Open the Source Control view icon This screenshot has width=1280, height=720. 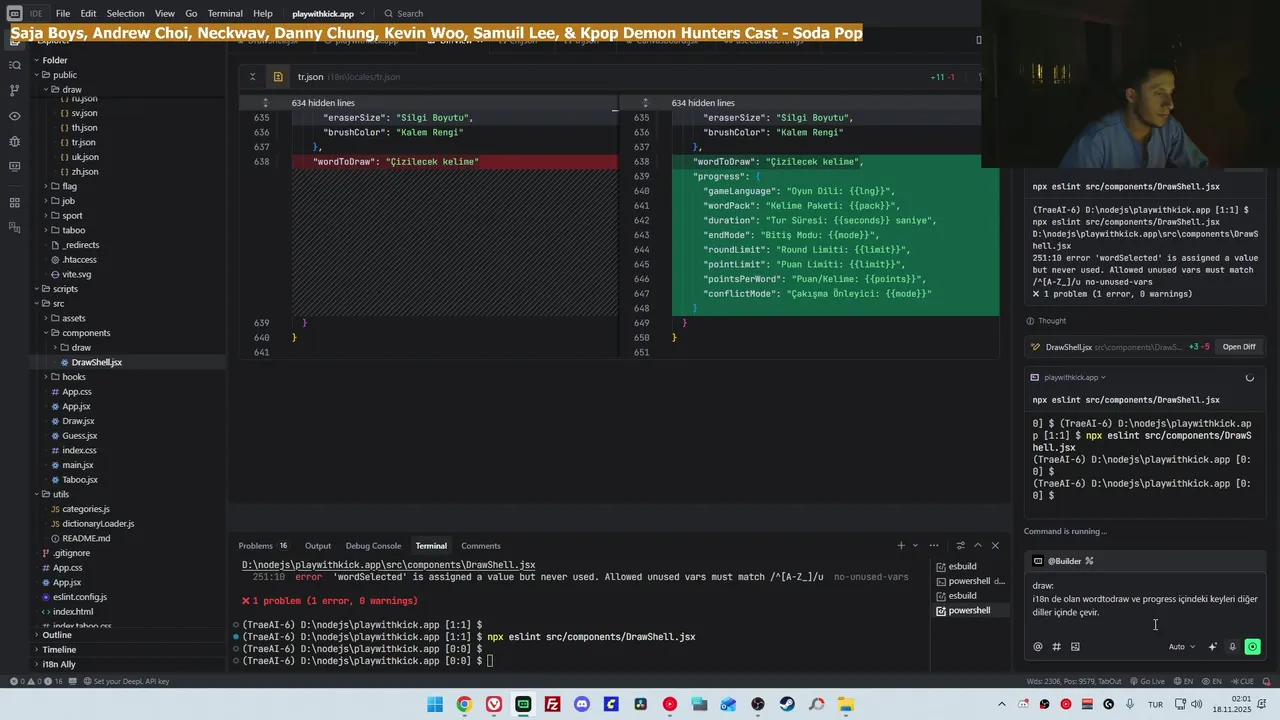pos(14,90)
